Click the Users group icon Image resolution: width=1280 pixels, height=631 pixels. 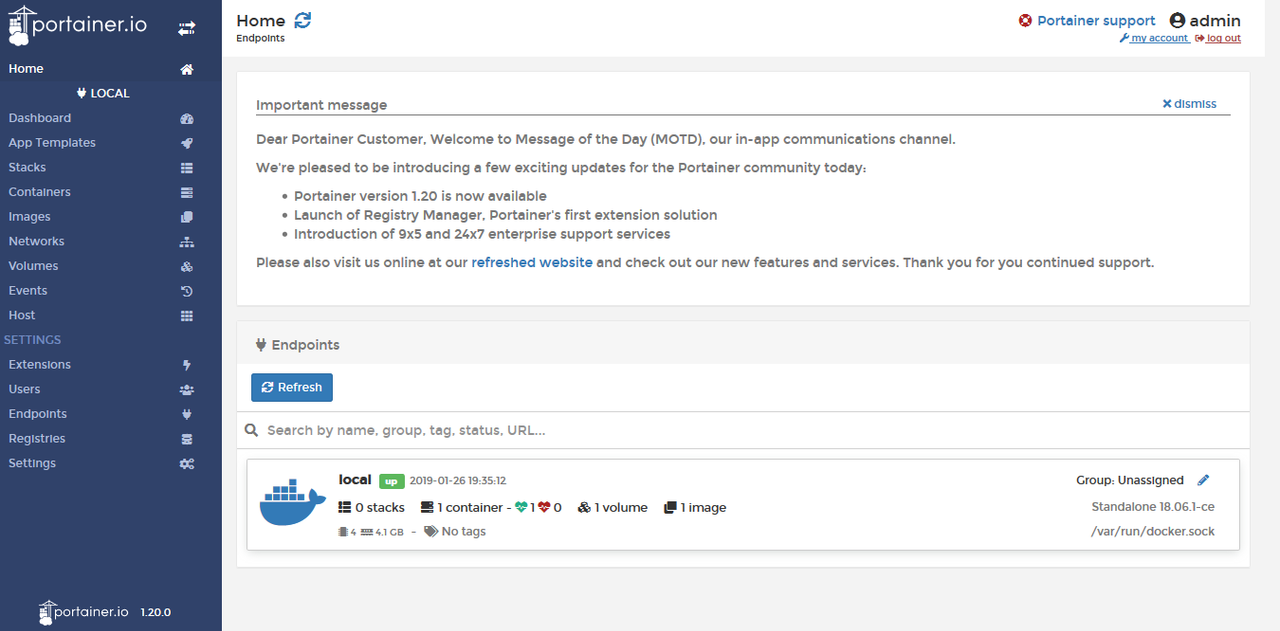187,390
